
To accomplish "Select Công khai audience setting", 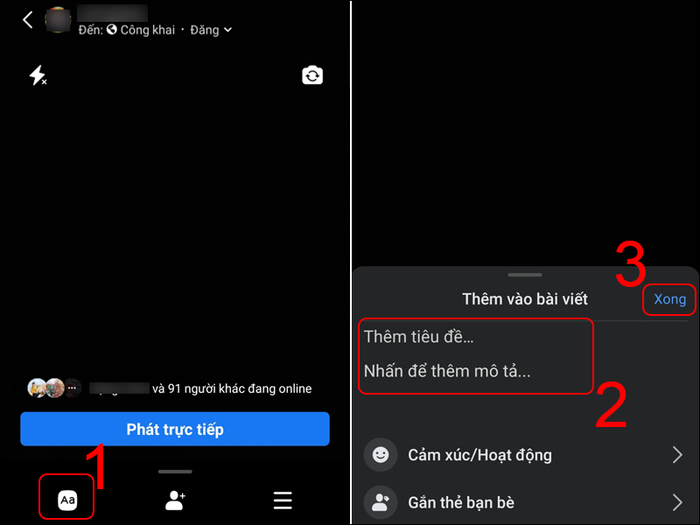I will click(141, 30).
